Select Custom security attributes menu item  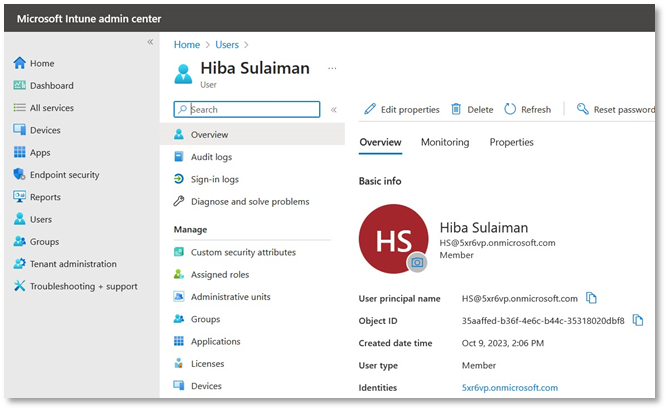pos(243,252)
